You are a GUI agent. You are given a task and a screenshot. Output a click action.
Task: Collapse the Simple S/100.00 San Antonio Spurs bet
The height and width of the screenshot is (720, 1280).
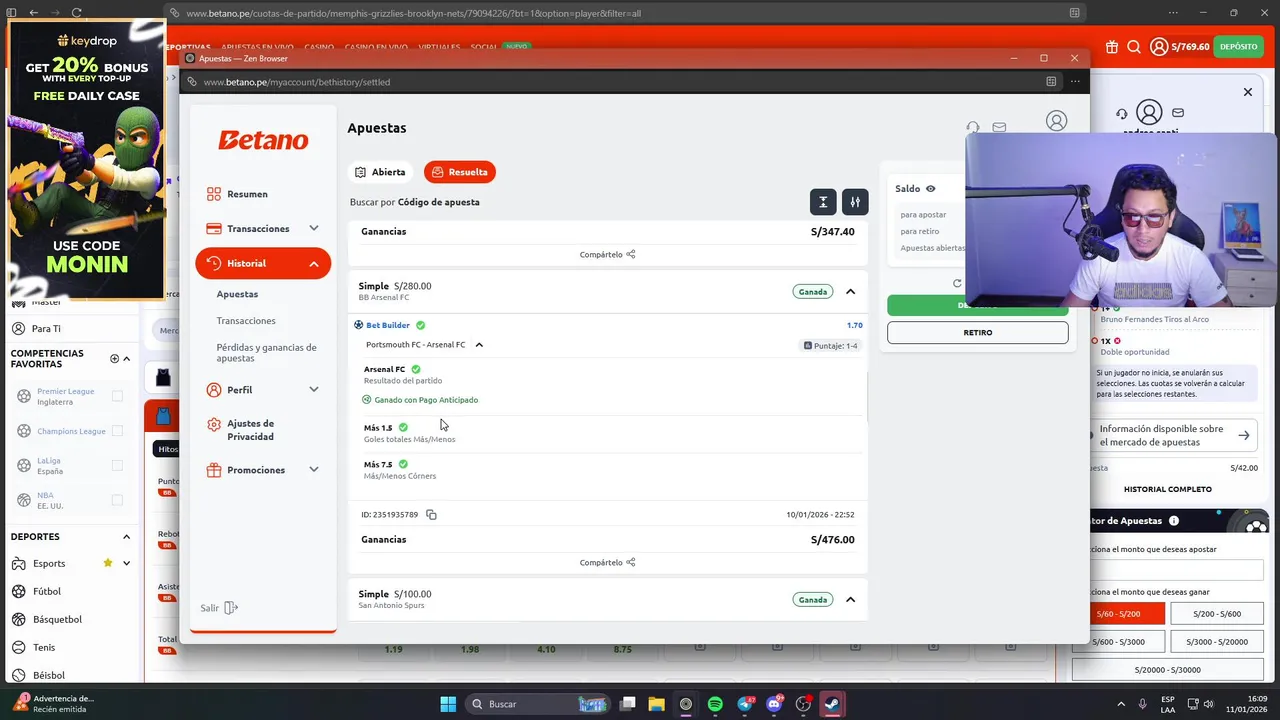[850, 600]
